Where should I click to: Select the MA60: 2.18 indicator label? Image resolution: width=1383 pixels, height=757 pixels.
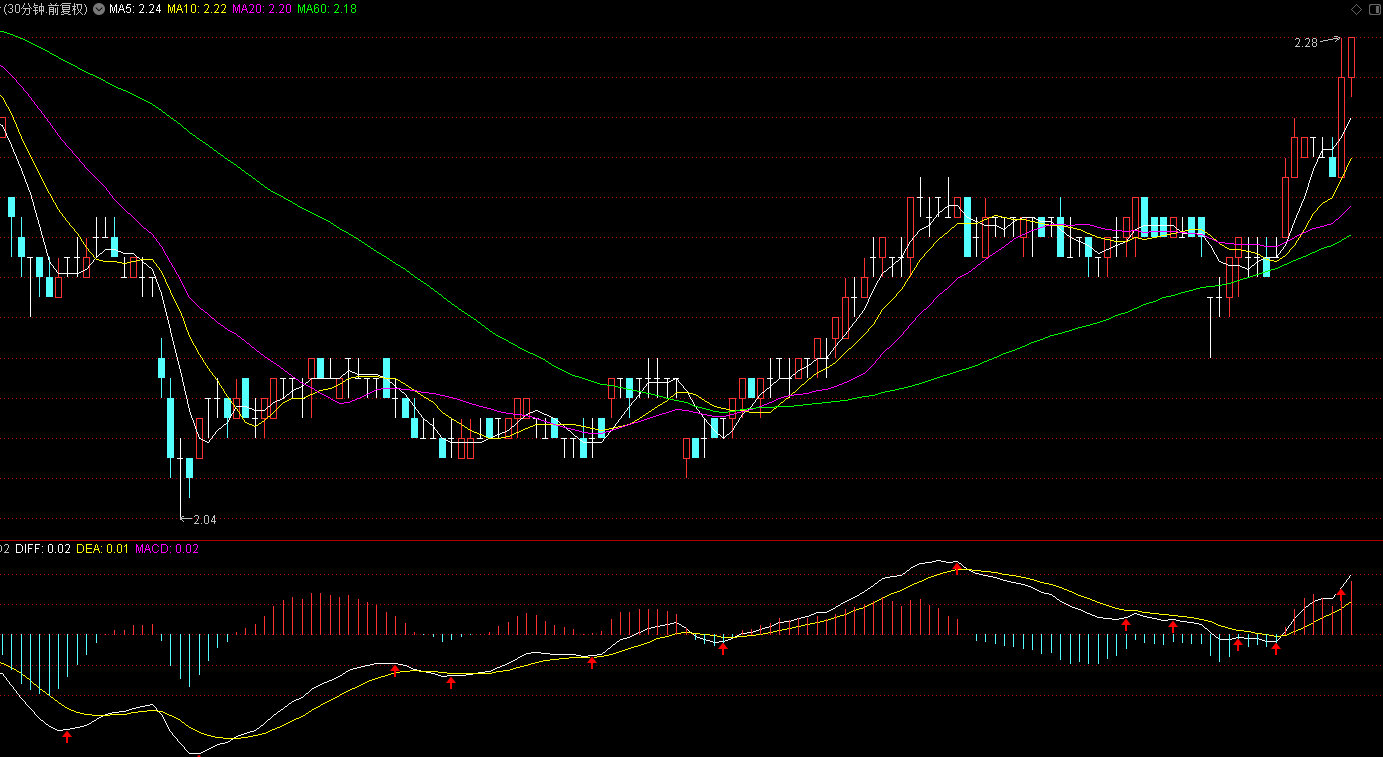[x=327, y=9]
